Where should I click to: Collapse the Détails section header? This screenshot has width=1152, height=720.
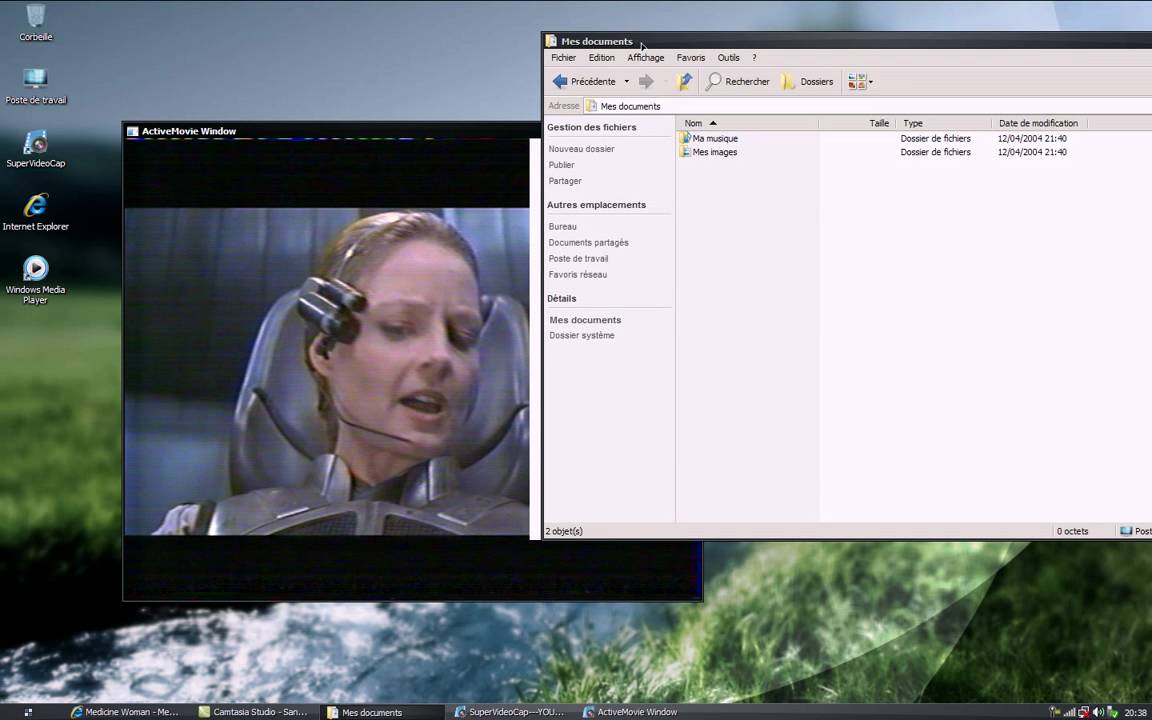pos(561,298)
